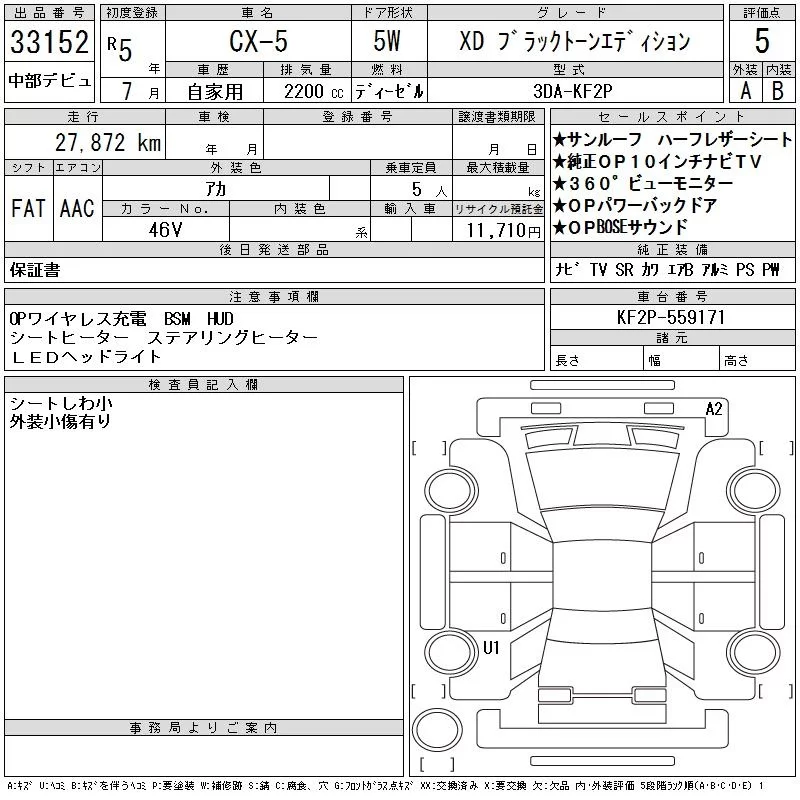The image size is (800, 800).
Task: Select the 保証書 entry
Action: (x=35, y=270)
